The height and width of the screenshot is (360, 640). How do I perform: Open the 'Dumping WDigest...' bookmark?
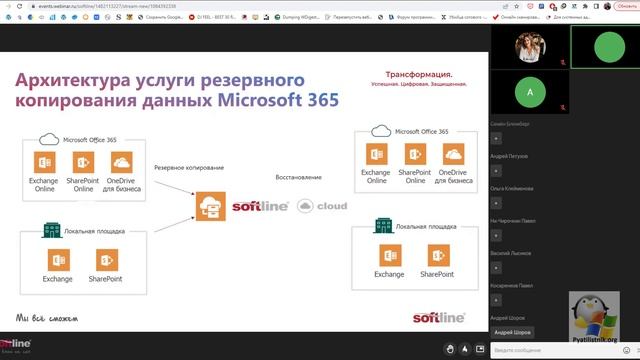pyautogui.click(x=297, y=17)
